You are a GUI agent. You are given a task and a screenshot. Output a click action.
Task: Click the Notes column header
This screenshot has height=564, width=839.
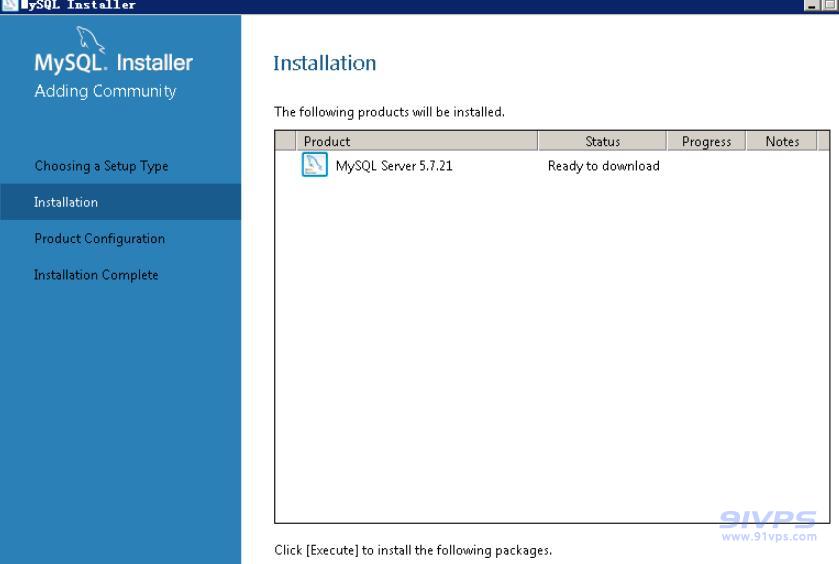pyautogui.click(x=782, y=141)
